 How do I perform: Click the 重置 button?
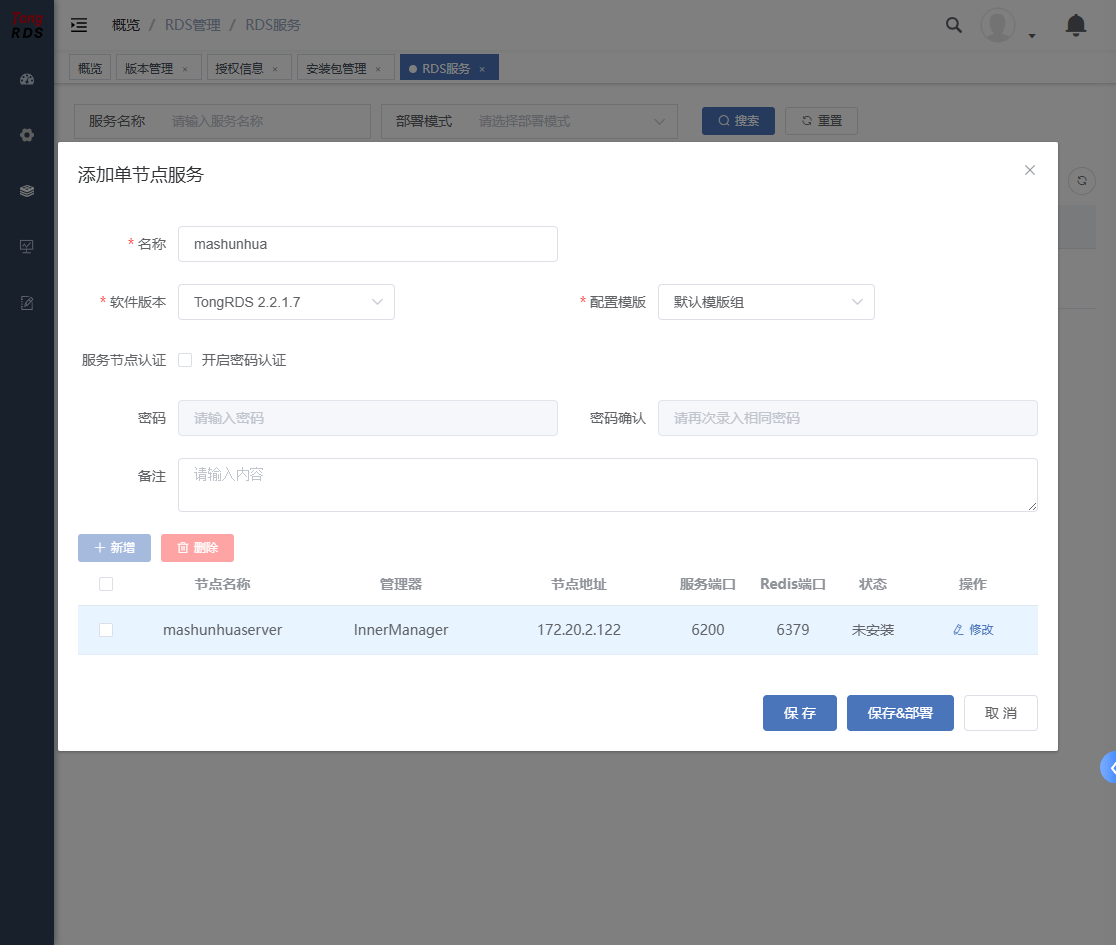tap(821, 121)
